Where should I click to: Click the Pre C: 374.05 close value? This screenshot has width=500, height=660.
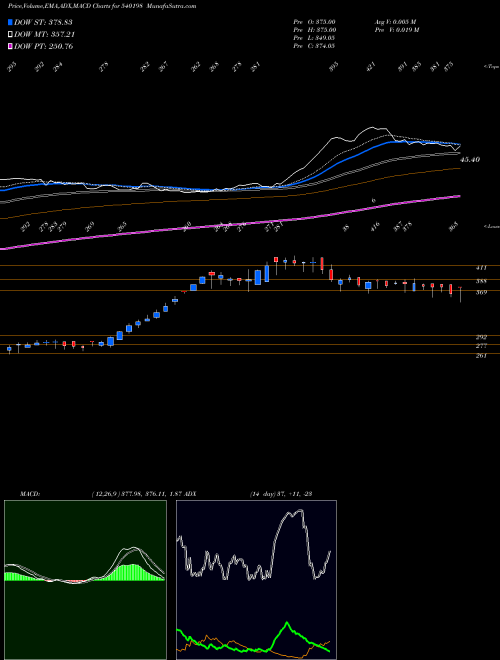pos(314,46)
